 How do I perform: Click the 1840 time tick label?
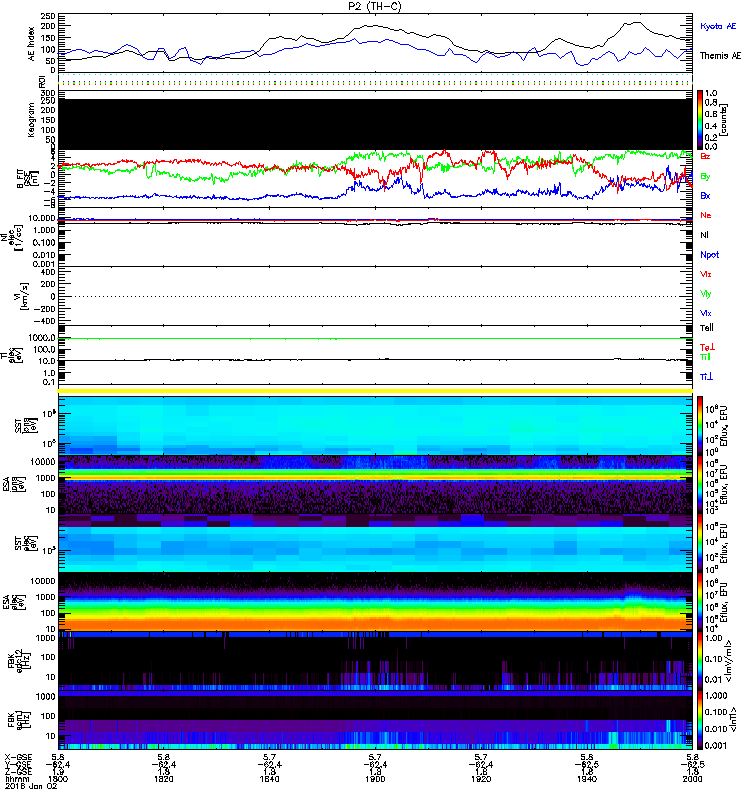269,779
